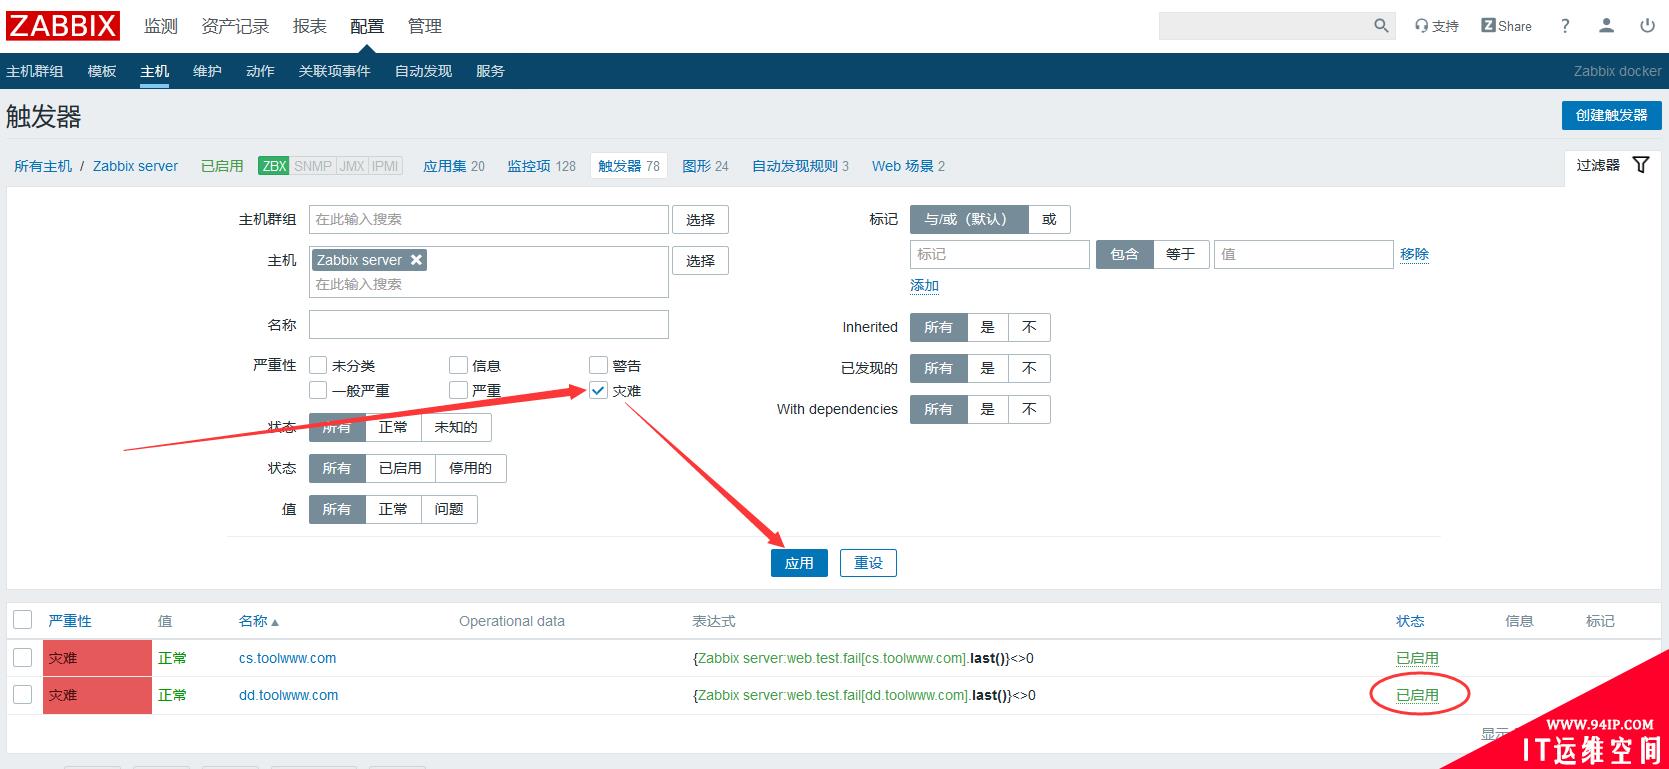1669x769 pixels.
Task: Go to the 模板 submenu
Action: (x=102, y=71)
